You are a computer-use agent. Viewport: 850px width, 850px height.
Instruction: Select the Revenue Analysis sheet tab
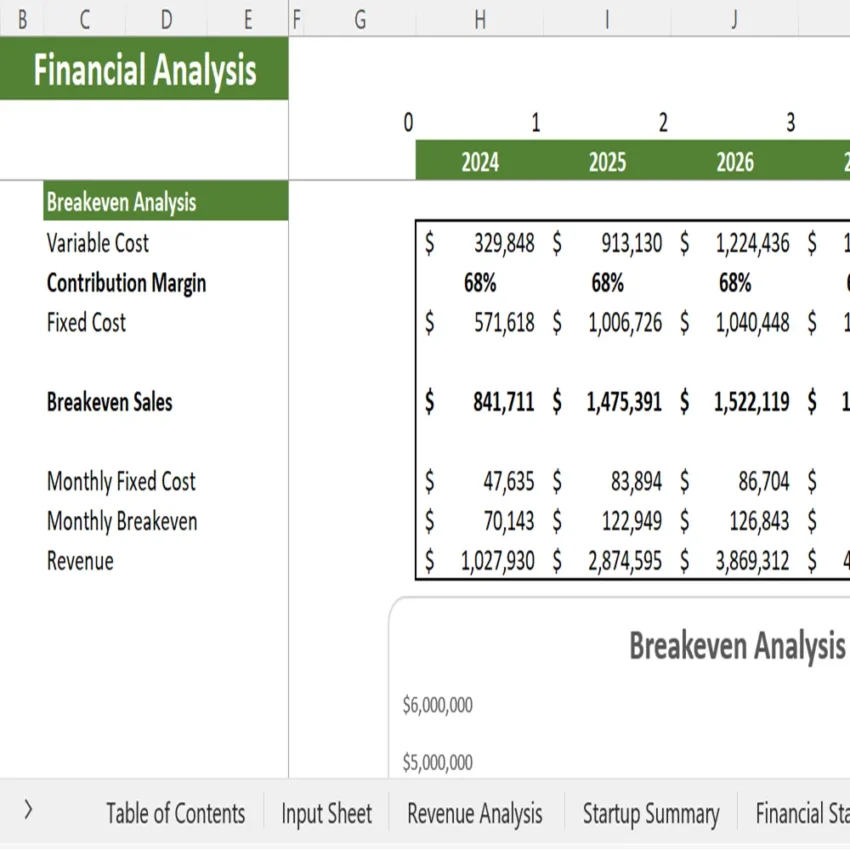474,813
